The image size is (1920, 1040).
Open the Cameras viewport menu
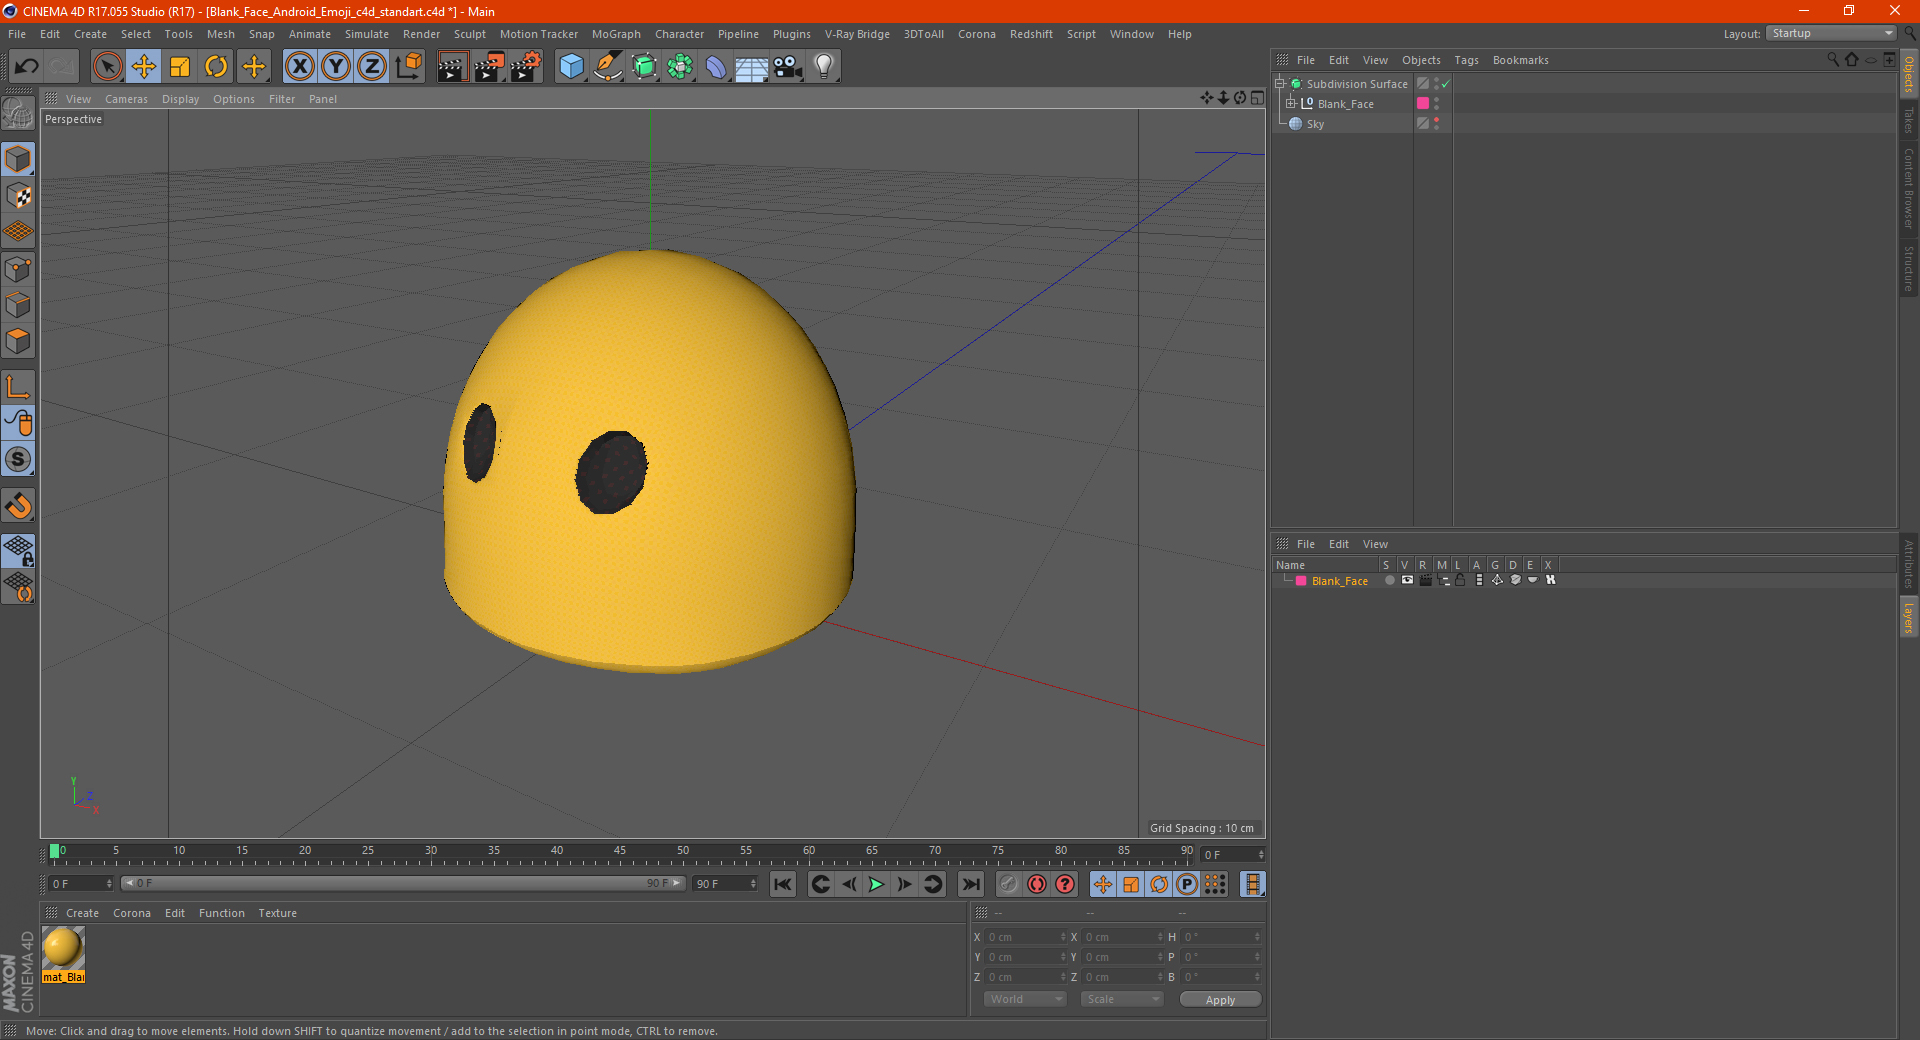[126, 99]
